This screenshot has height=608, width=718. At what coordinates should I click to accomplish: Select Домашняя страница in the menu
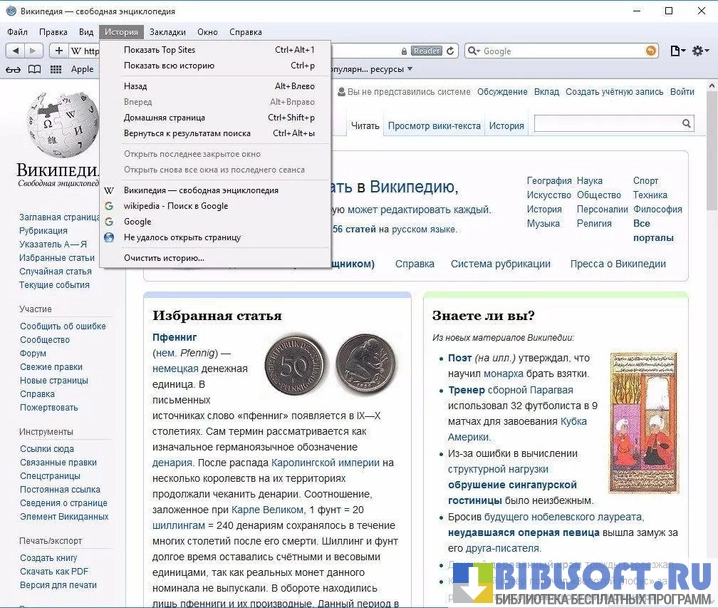pos(164,117)
